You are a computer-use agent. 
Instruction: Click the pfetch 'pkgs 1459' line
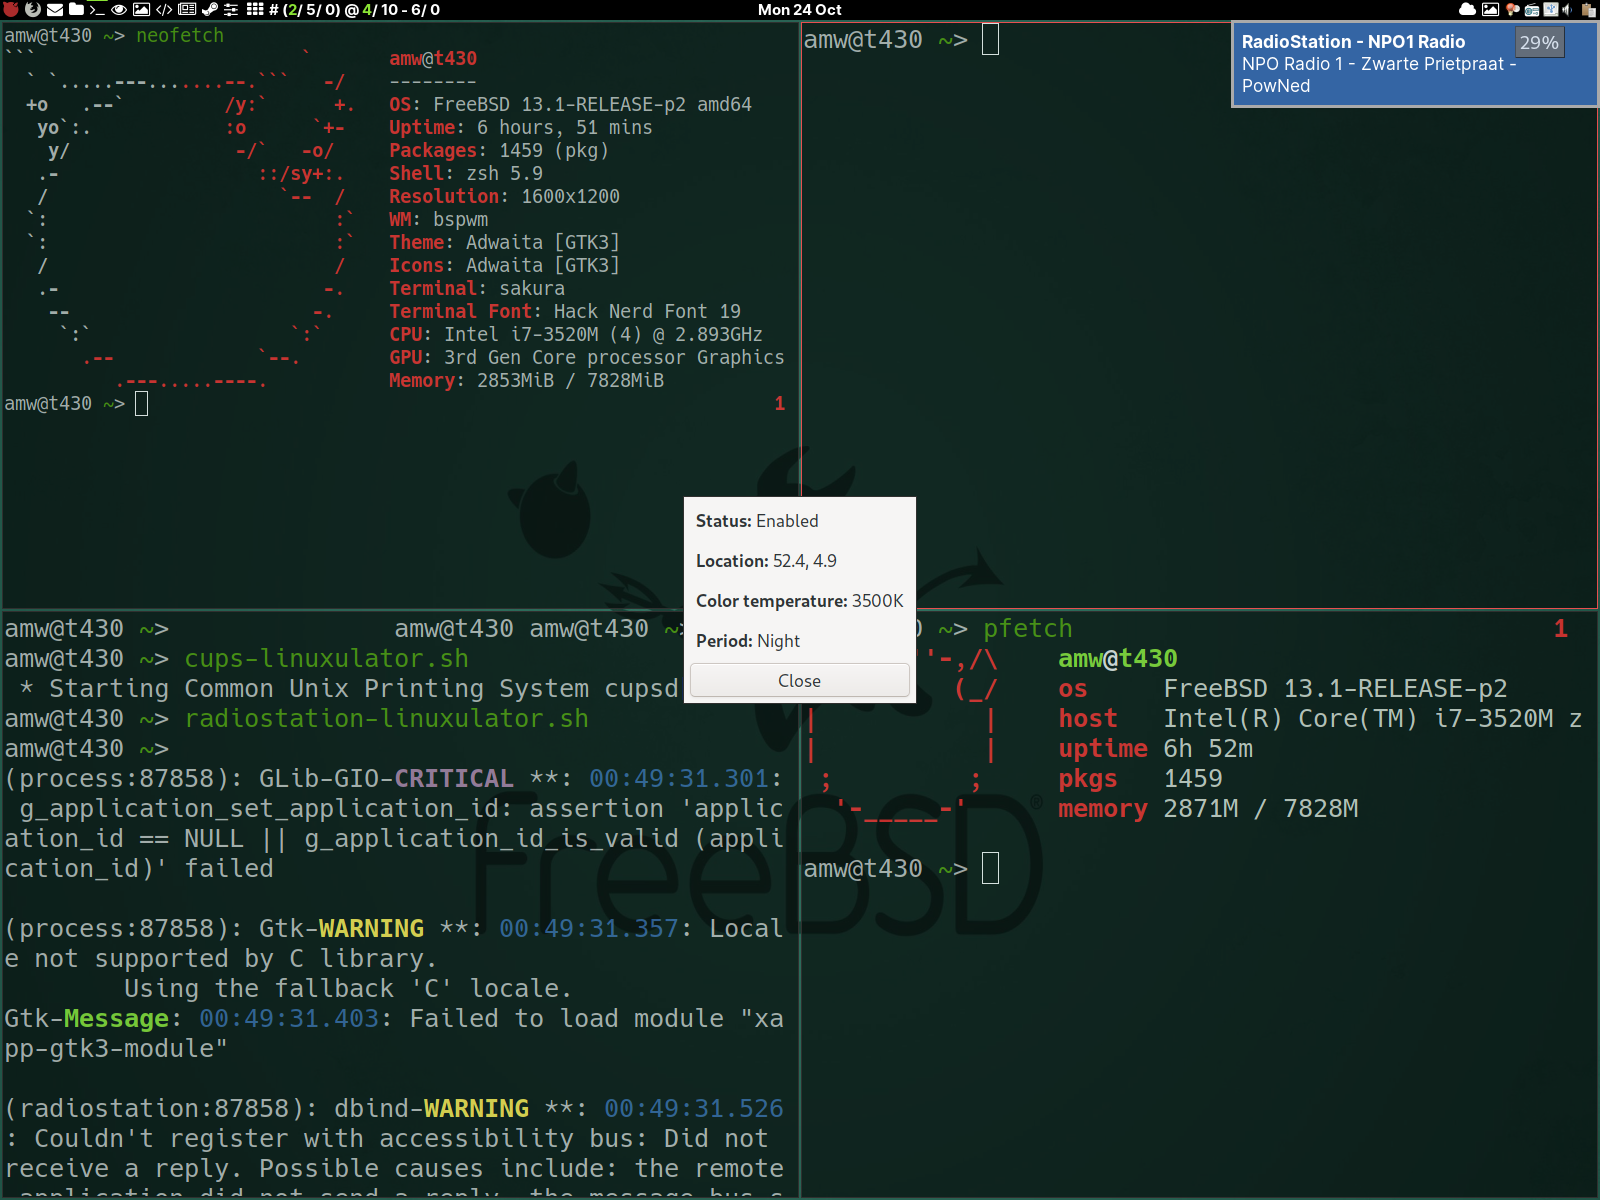coord(1140,778)
